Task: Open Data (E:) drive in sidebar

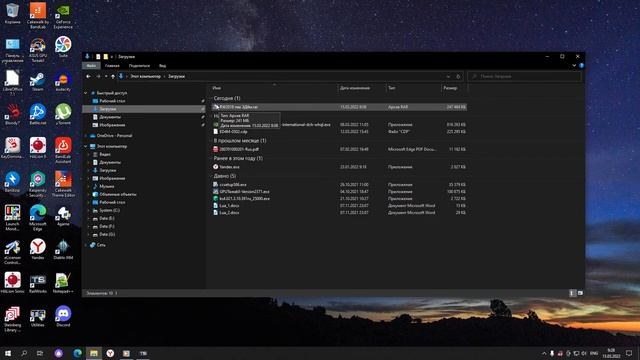Action: click(107, 218)
